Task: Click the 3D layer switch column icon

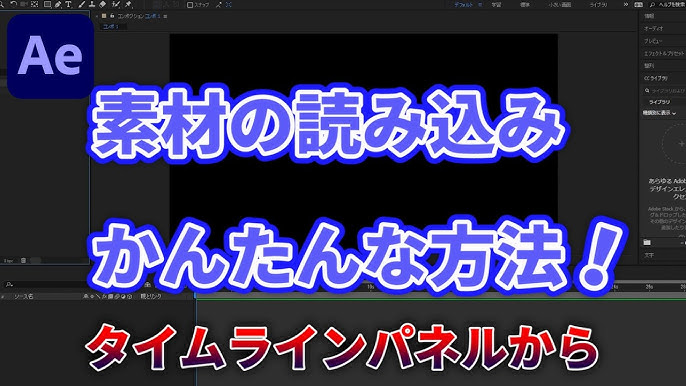Action: [x=130, y=296]
